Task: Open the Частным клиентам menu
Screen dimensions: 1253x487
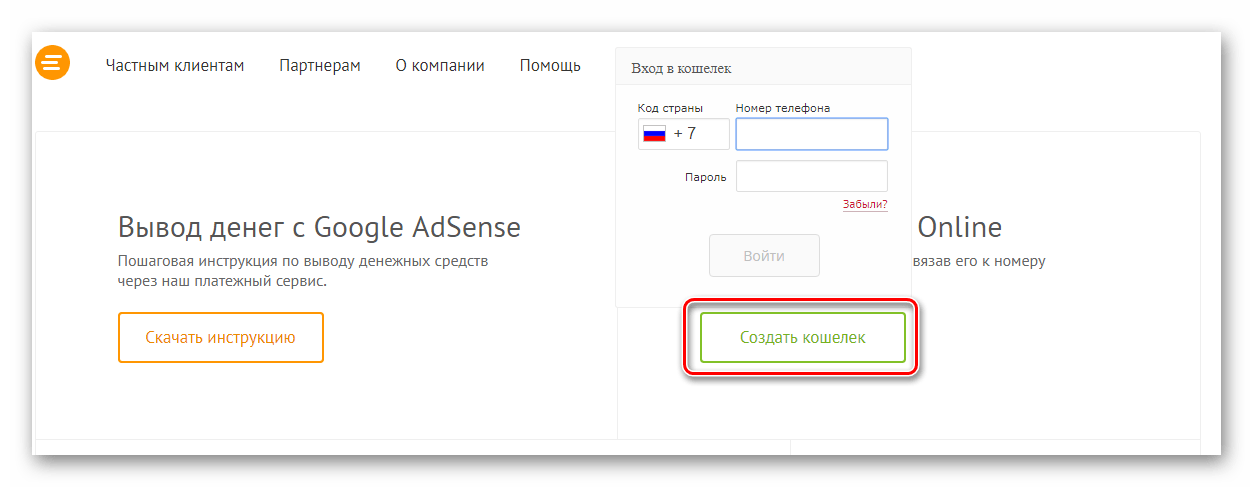Action: 174,66
